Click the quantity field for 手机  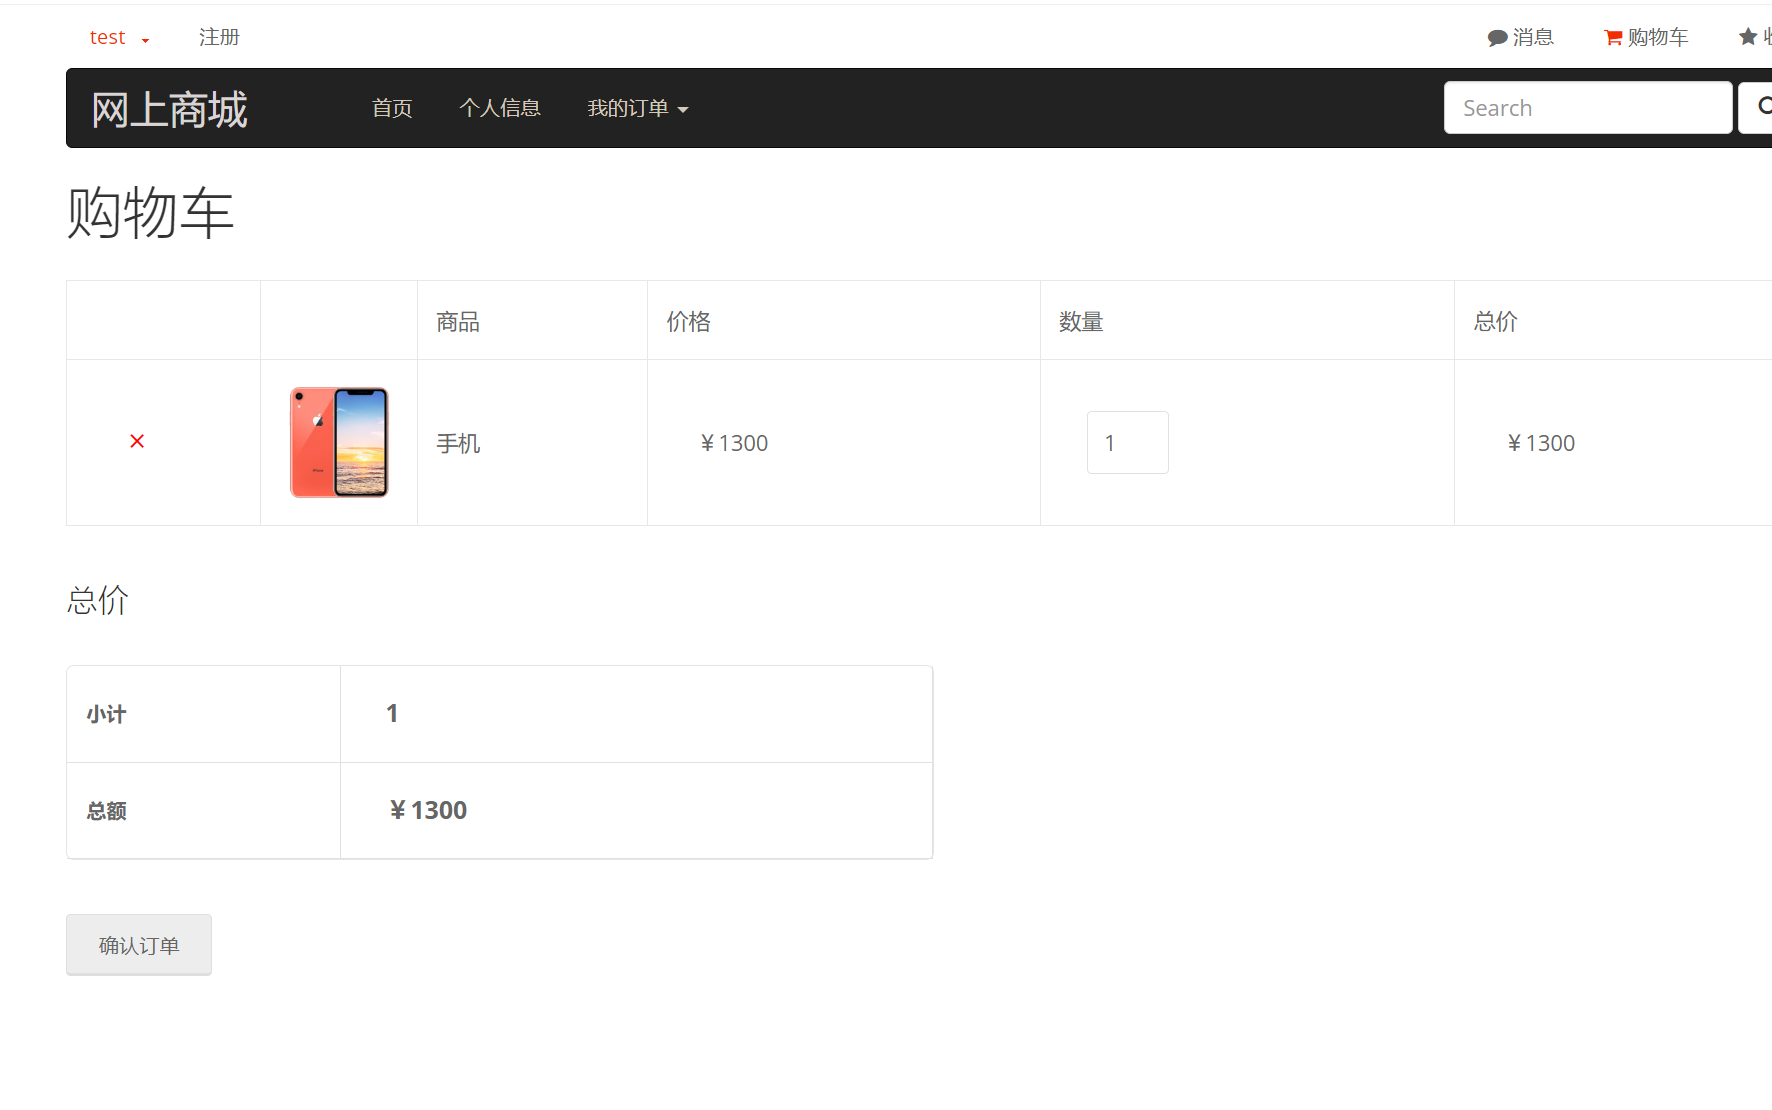[1127, 443]
